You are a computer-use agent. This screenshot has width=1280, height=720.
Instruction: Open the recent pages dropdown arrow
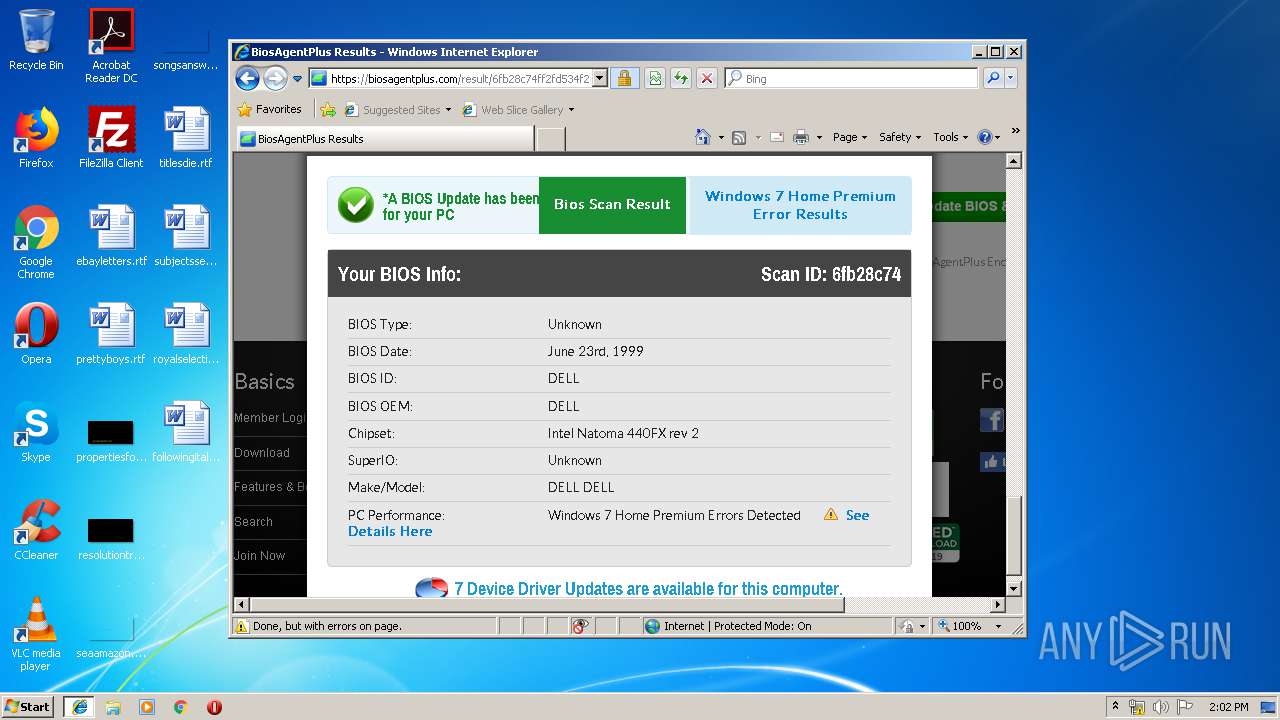[x=297, y=79]
